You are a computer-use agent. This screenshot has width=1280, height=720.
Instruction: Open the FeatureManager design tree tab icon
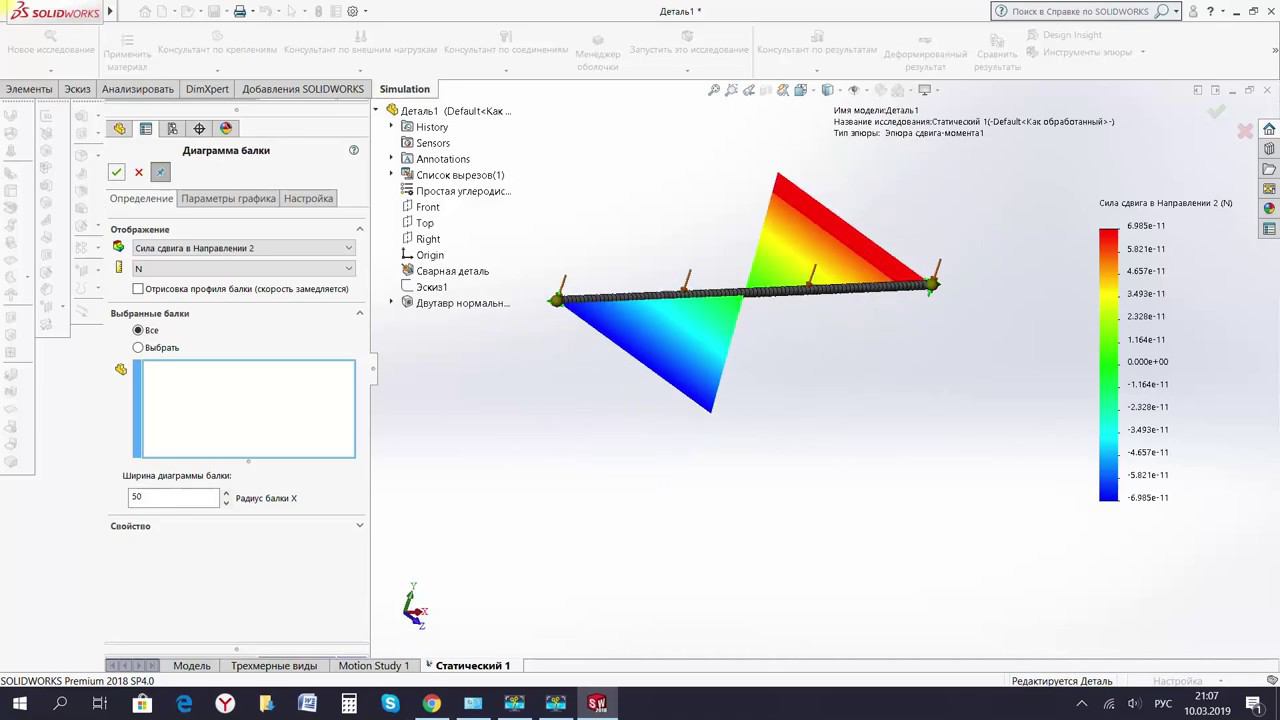pyautogui.click(x=120, y=128)
